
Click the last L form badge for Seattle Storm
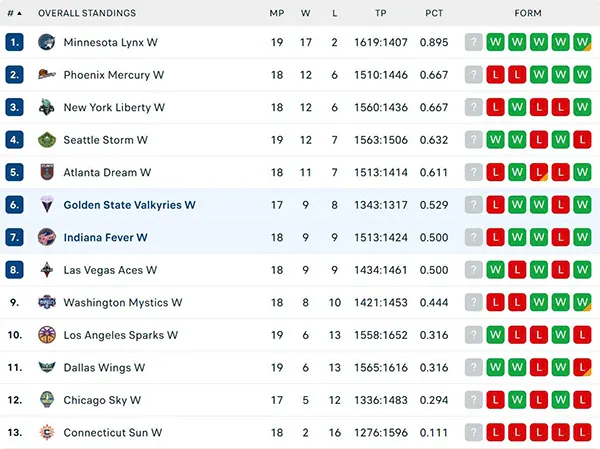coord(582,140)
